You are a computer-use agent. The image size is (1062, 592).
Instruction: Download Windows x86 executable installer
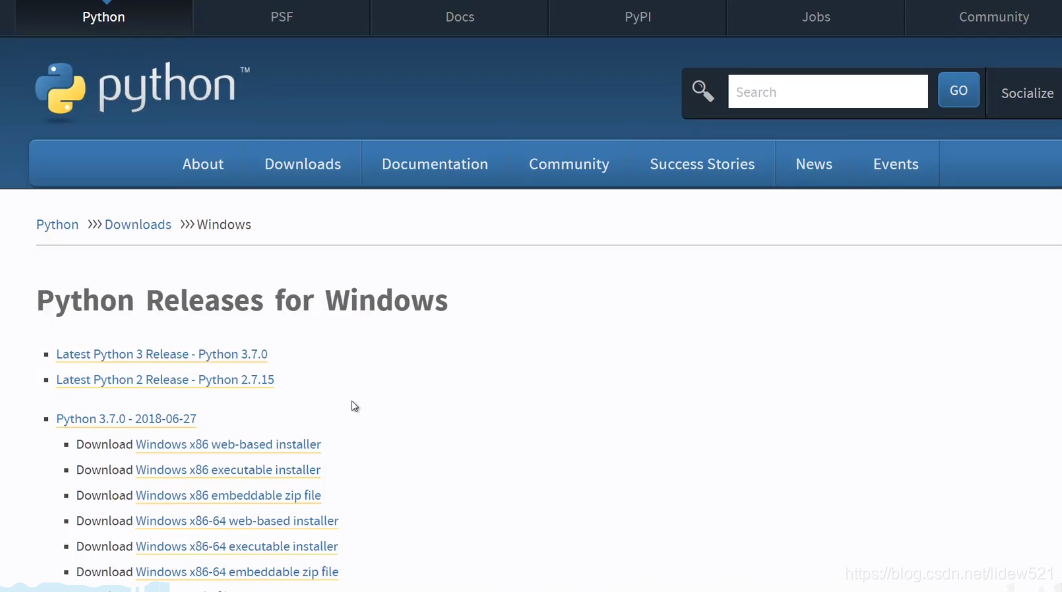(228, 470)
